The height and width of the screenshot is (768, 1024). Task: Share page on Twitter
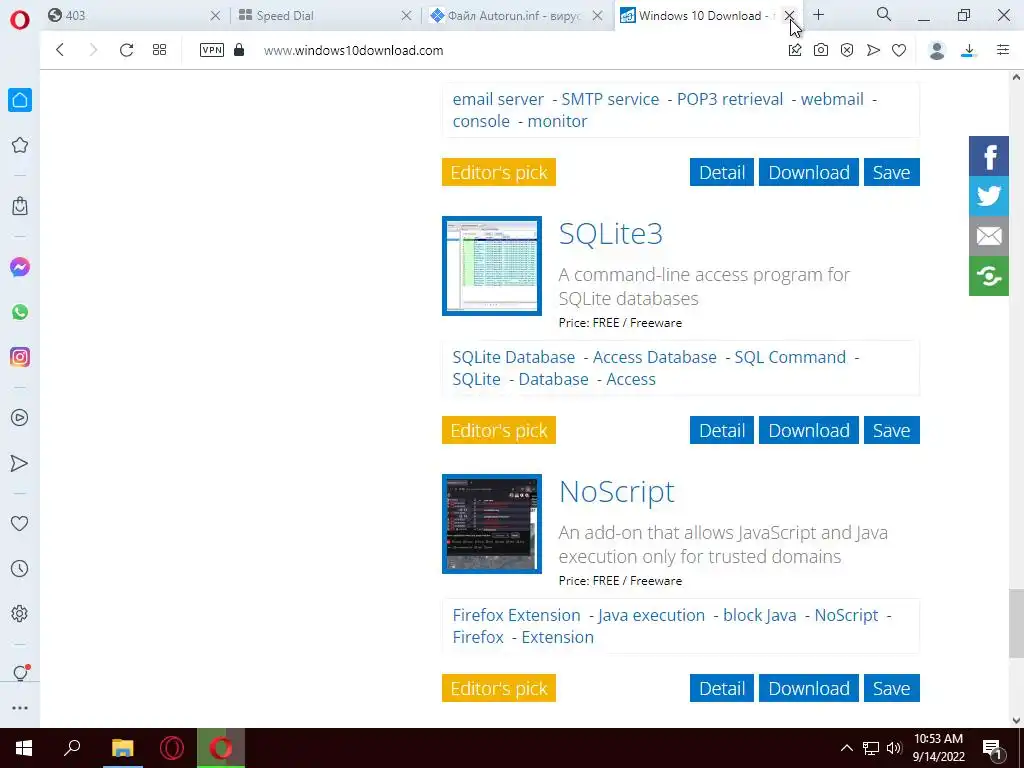coord(989,196)
